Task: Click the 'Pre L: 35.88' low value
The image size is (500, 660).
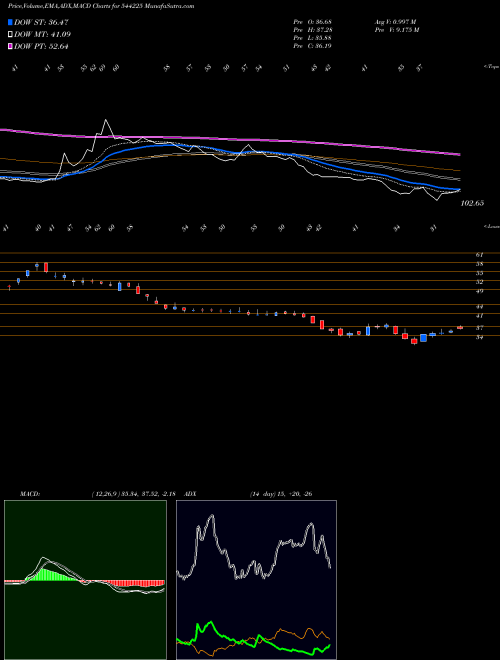Action: pyautogui.click(x=313, y=38)
